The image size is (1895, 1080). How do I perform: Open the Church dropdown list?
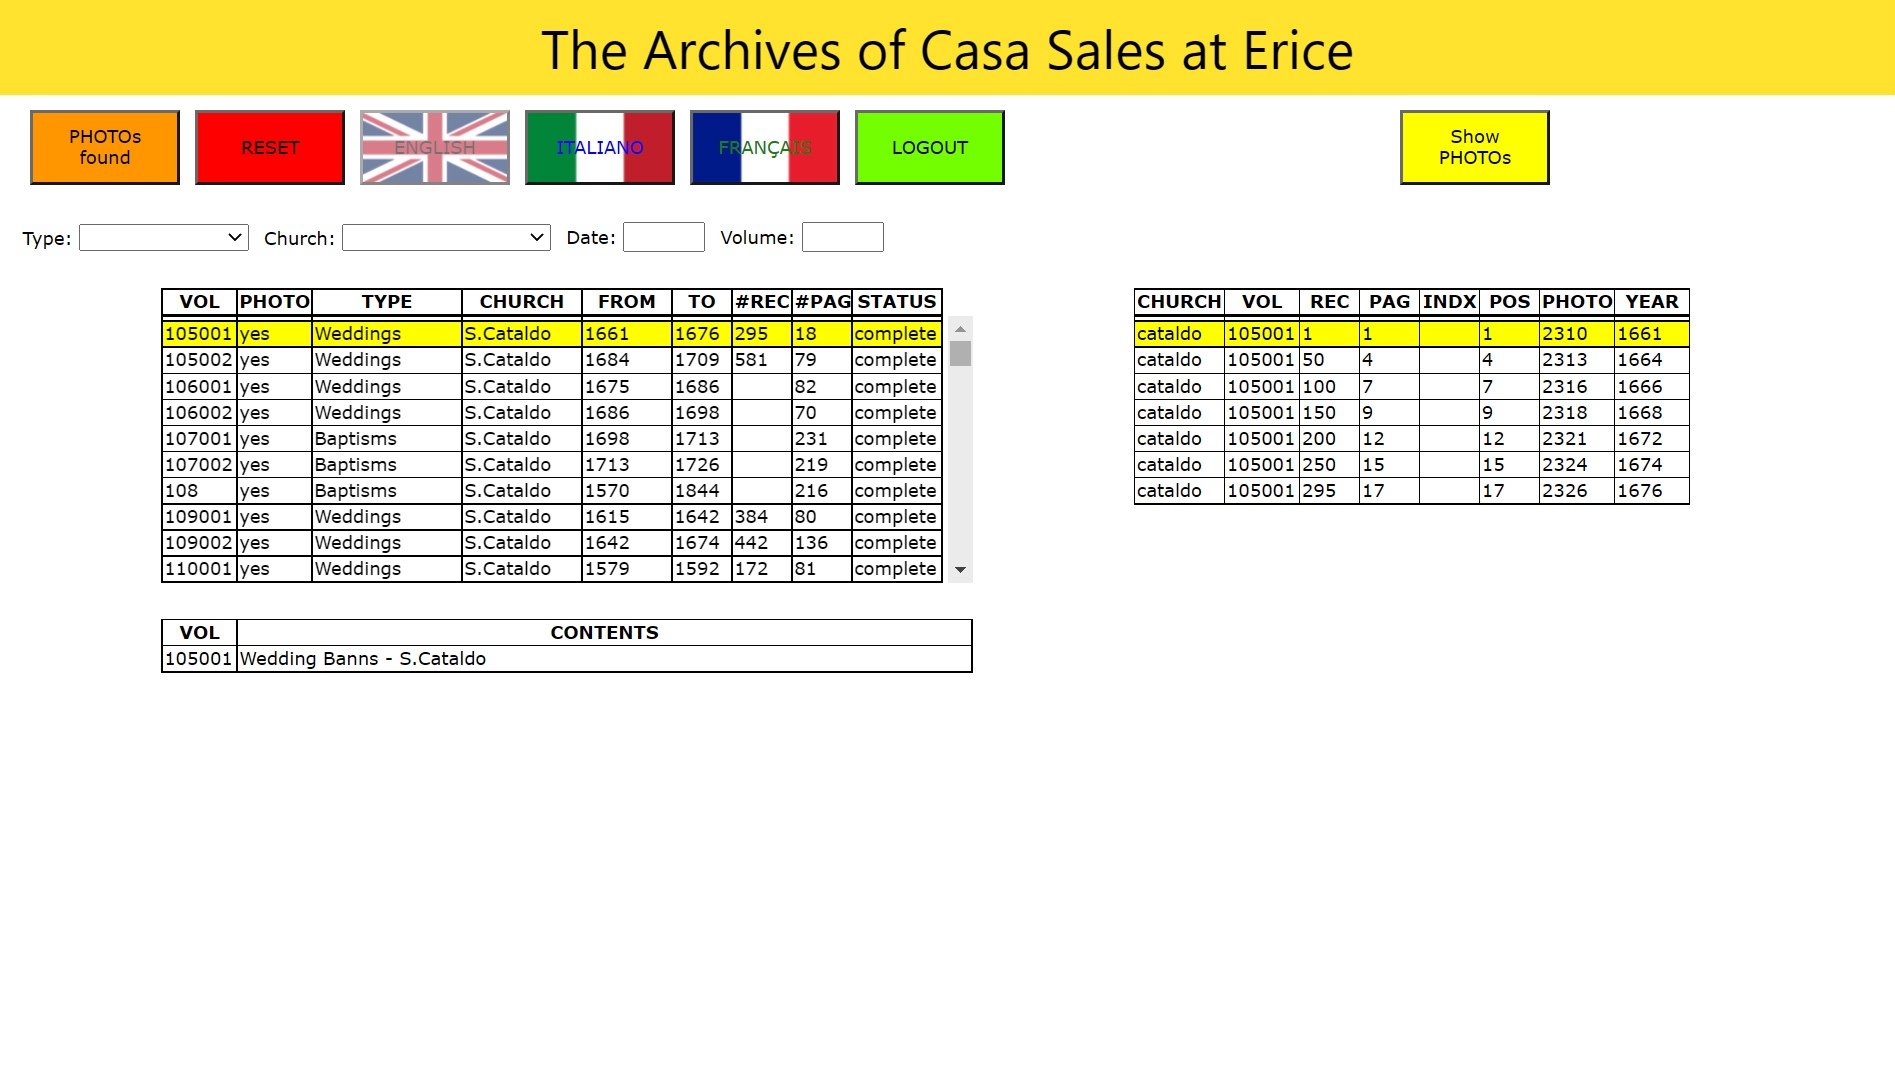pyautogui.click(x=446, y=237)
